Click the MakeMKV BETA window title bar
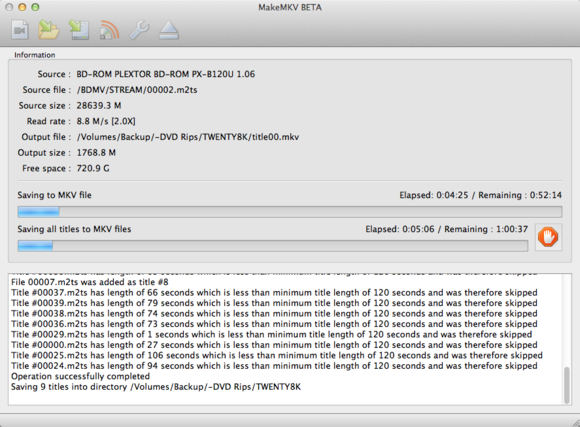This screenshot has height=427, width=580. click(x=290, y=7)
